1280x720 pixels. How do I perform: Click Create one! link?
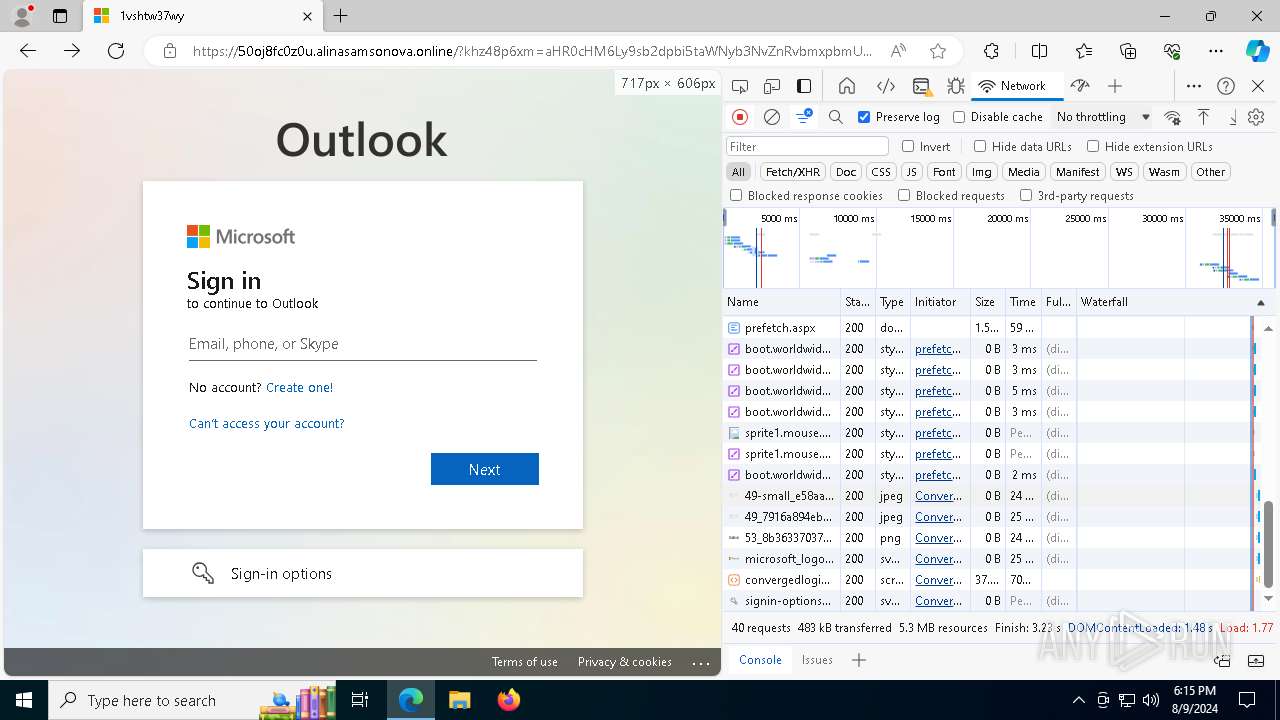[x=300, y=387]
